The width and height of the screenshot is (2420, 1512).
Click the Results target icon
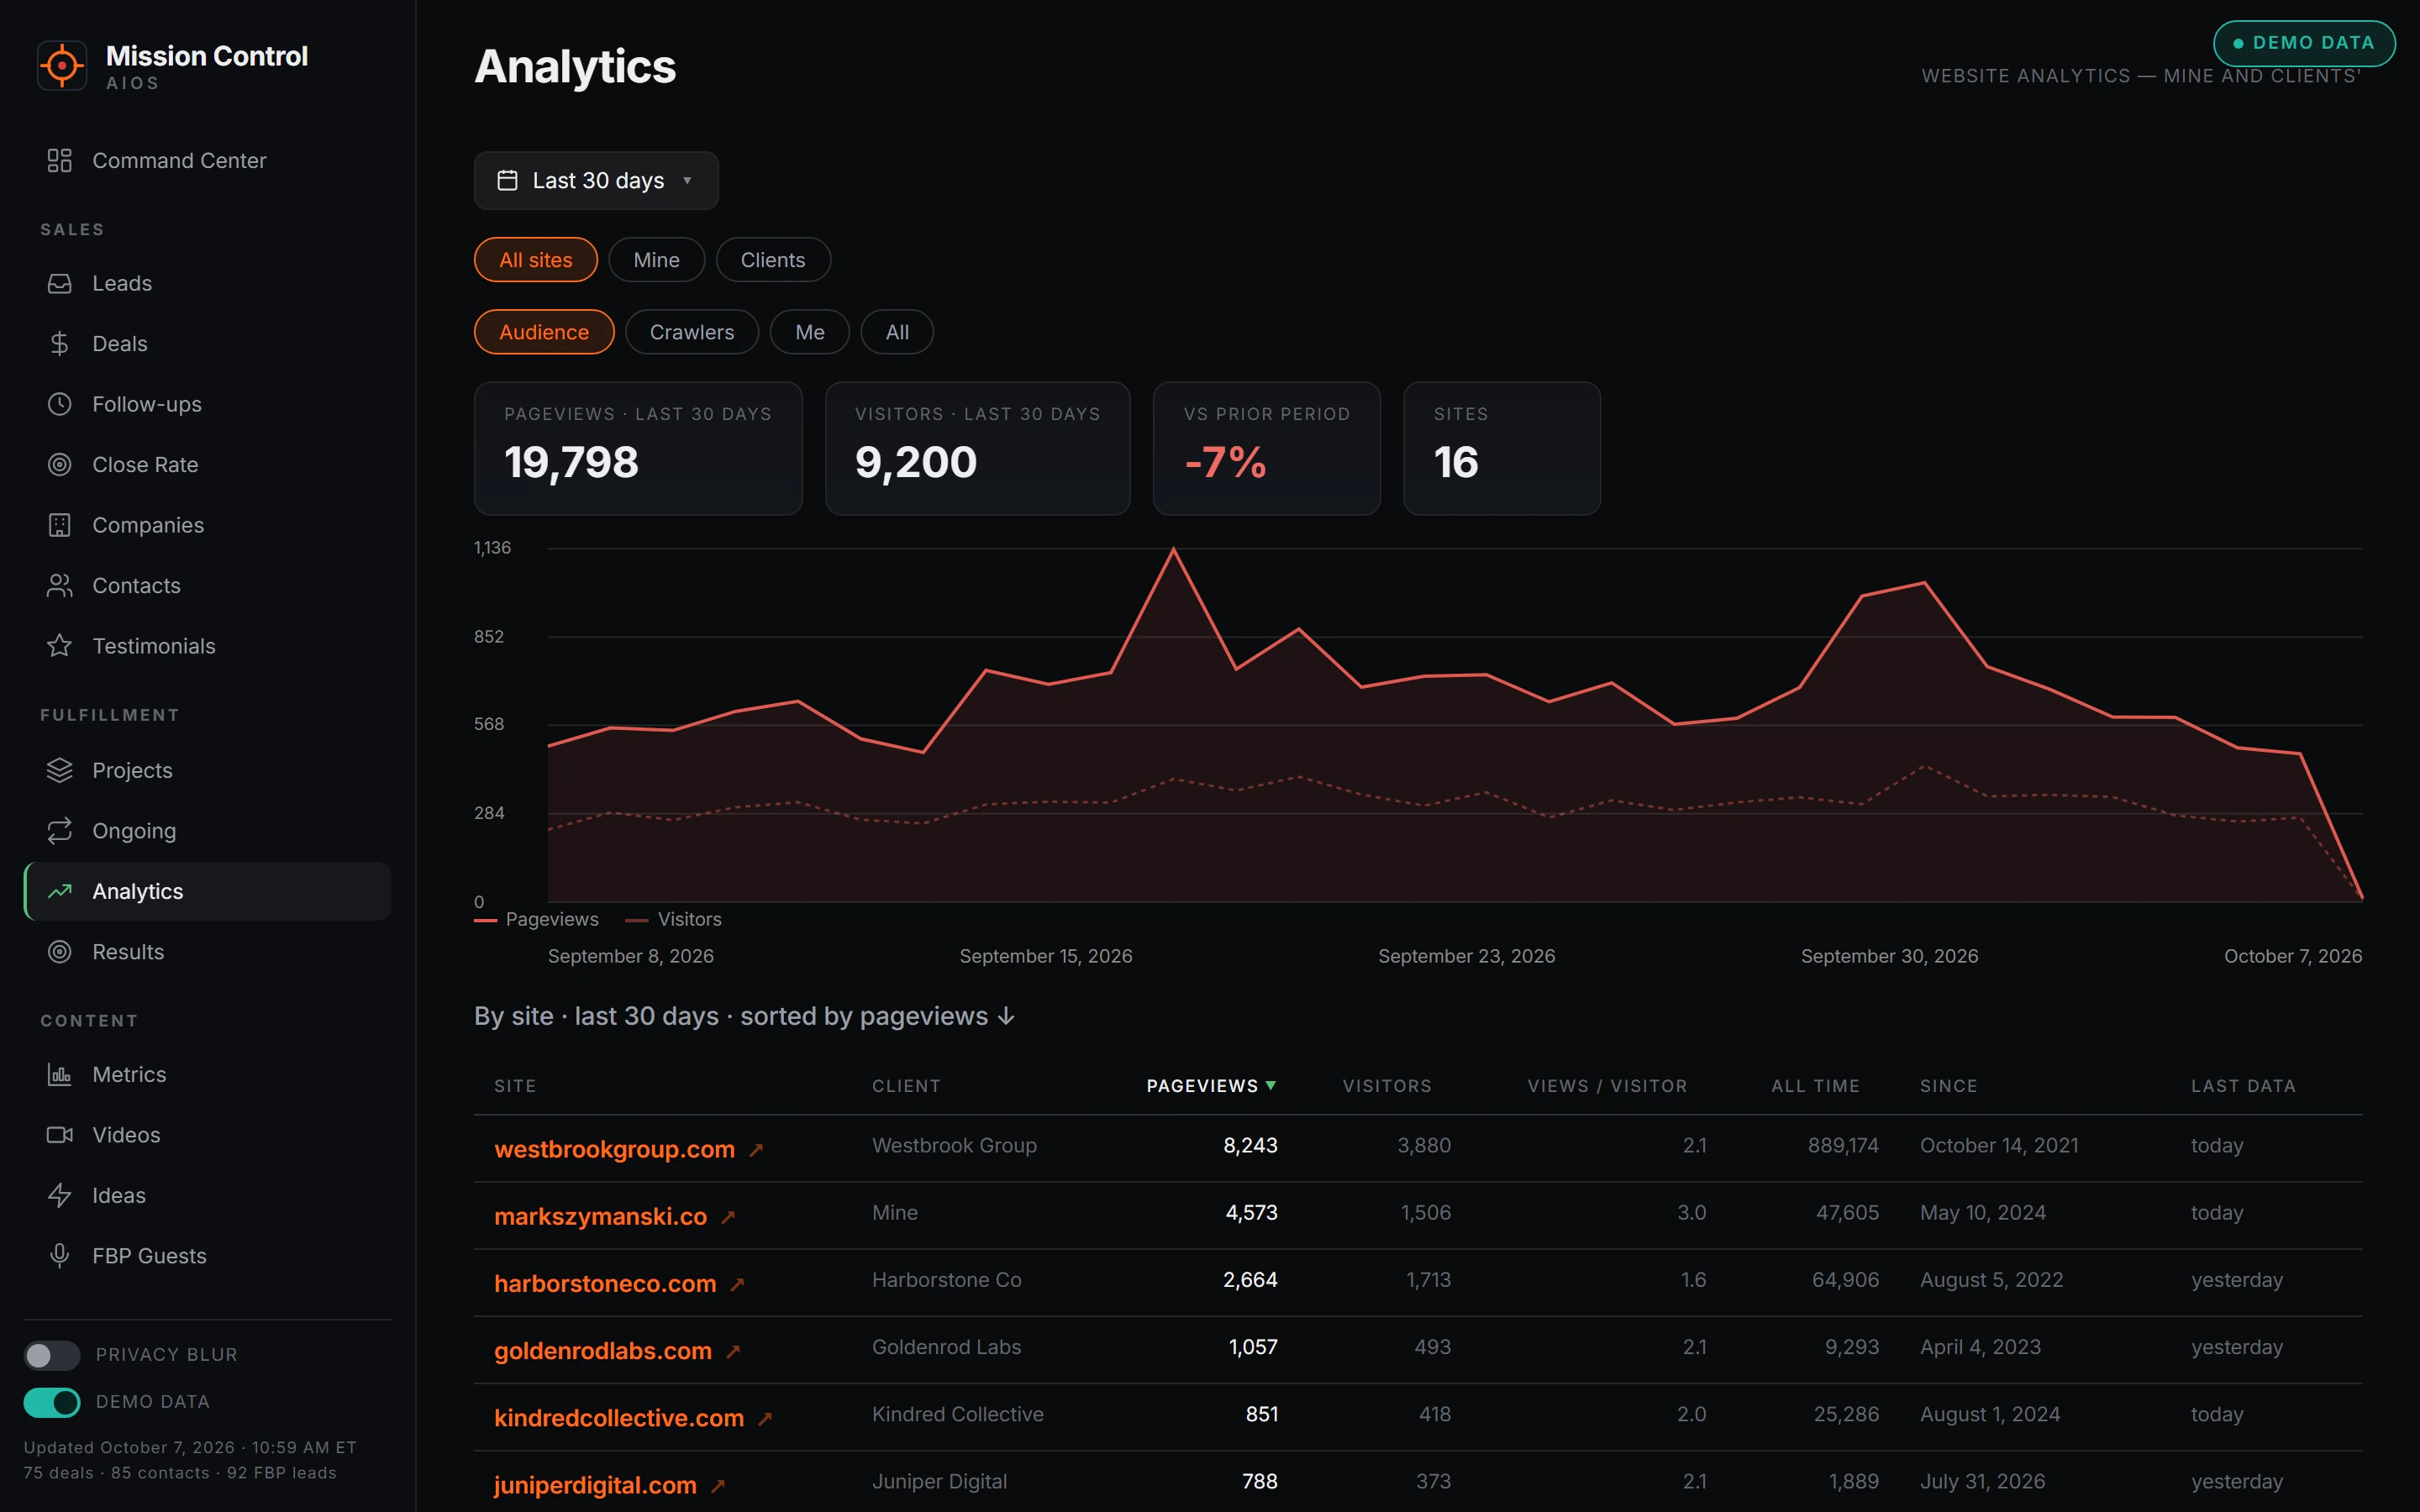click(60, 951)
